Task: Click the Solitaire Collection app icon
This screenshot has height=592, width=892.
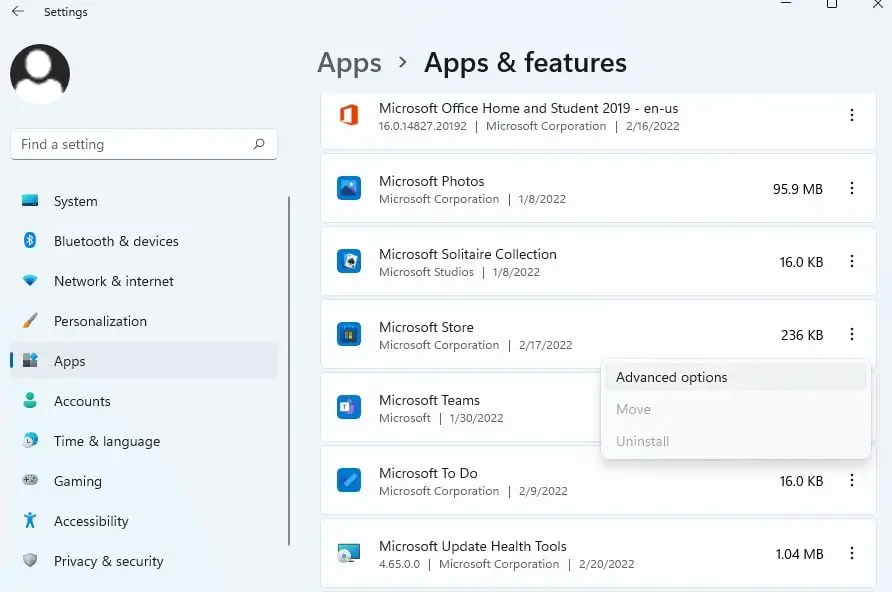Action: [349, 261]
